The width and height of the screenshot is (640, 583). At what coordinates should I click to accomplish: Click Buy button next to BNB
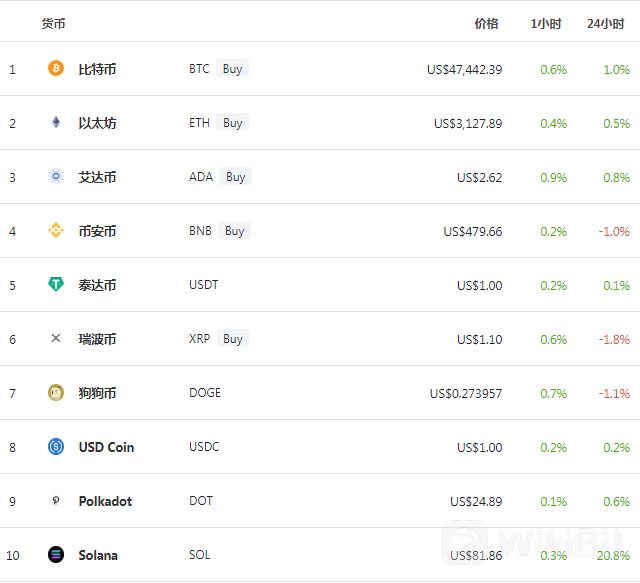[234, 230]
